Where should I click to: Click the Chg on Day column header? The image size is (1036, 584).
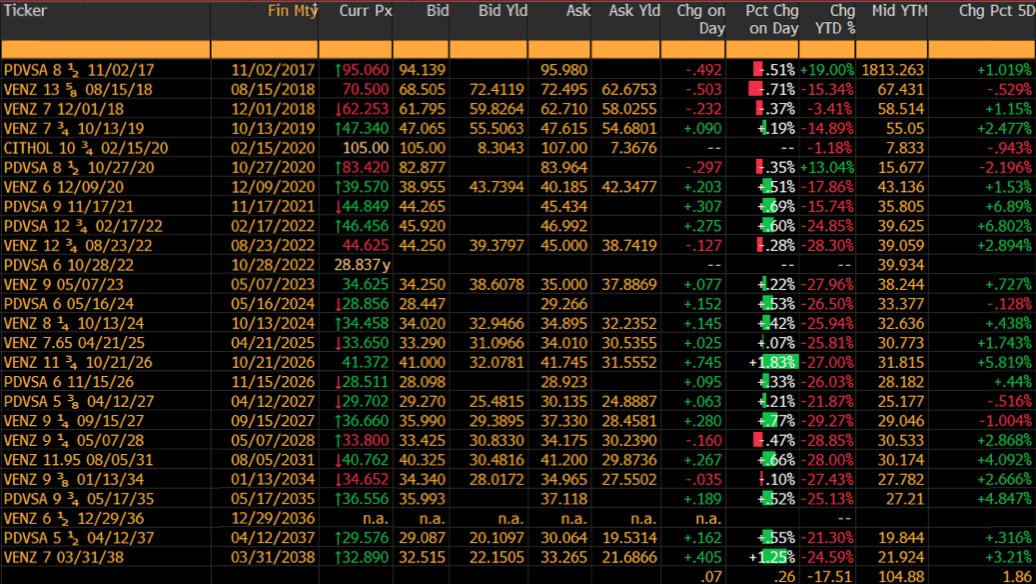pyautogui.click(x=701, y=19)
